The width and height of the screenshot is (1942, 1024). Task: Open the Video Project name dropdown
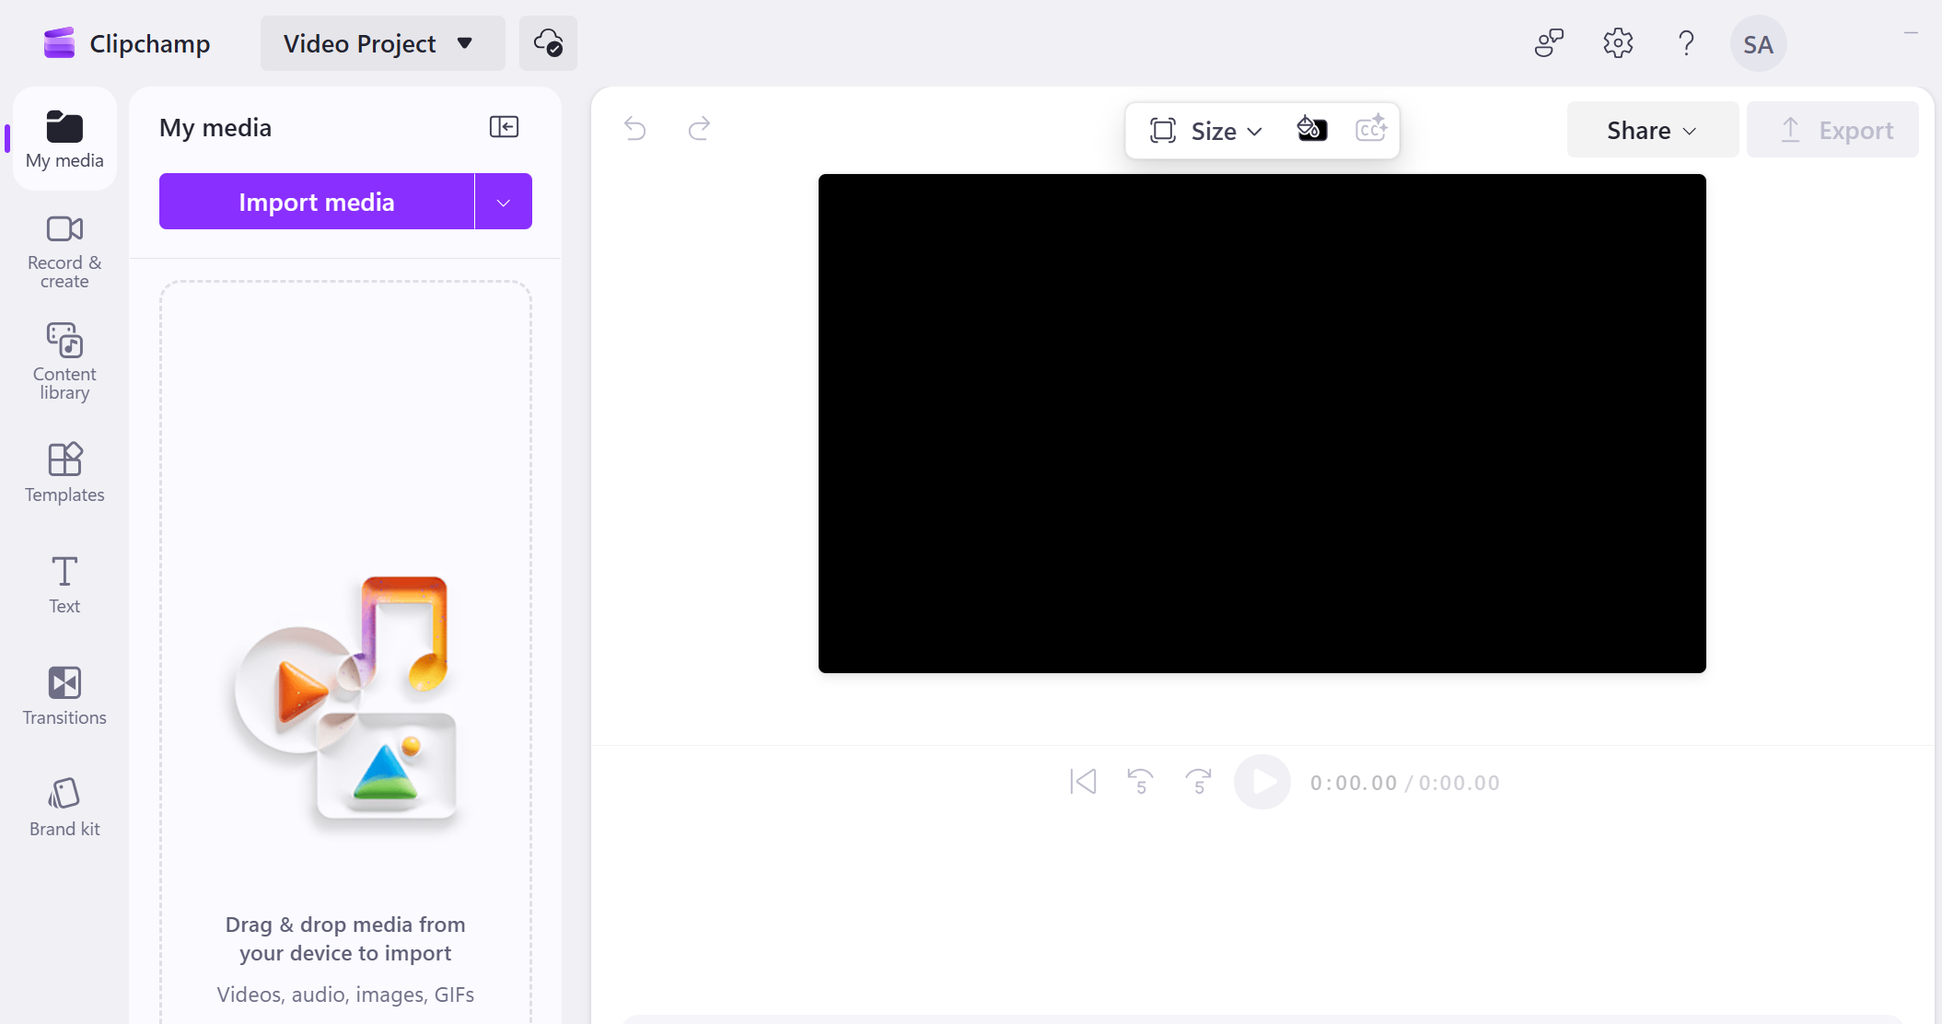(x=382, y=43)
